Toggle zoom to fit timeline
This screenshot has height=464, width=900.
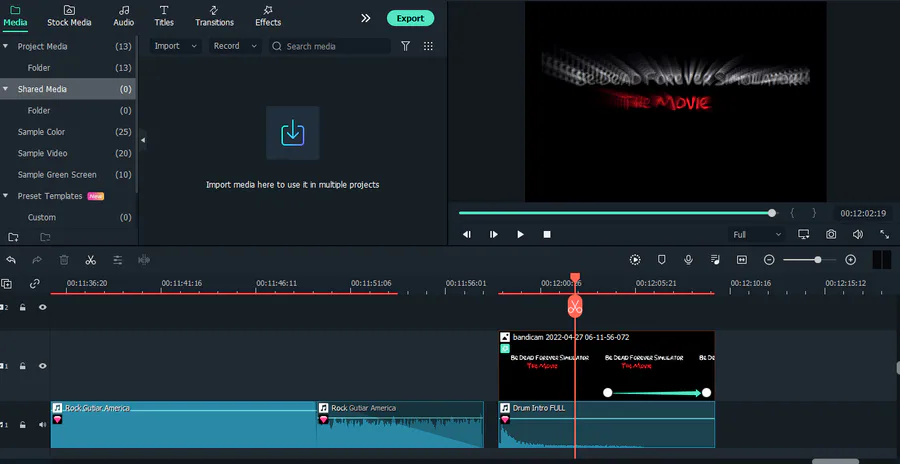tap(742, 260)
